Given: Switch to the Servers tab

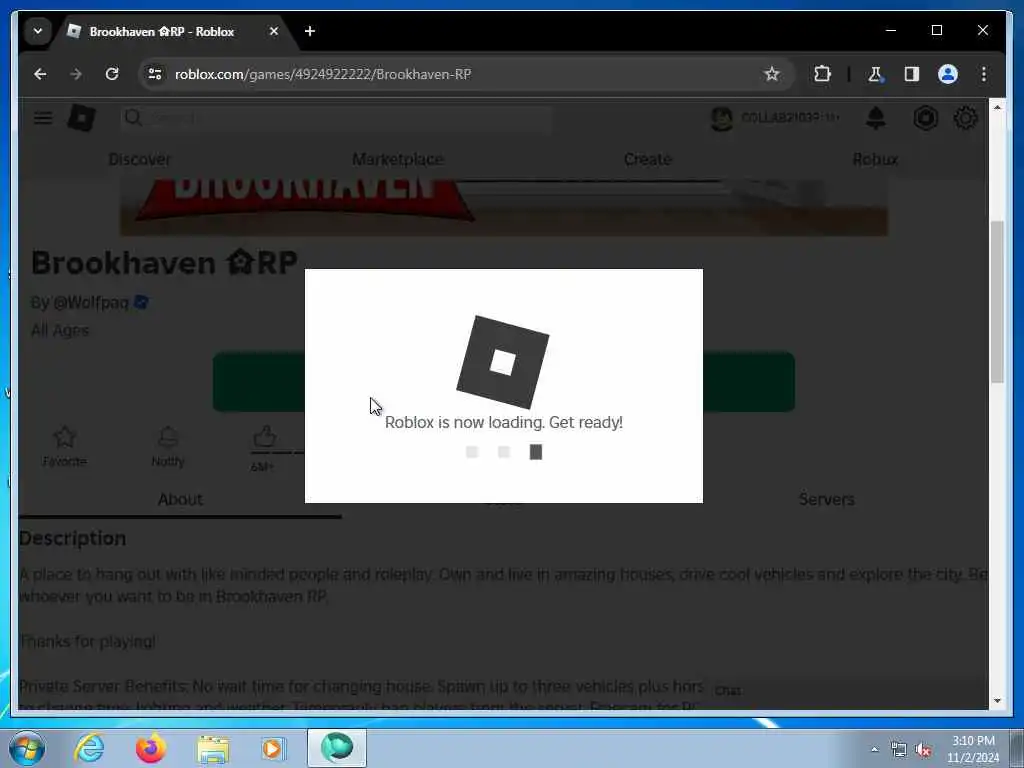Looking at the screenshot, I should pos(827,499).
